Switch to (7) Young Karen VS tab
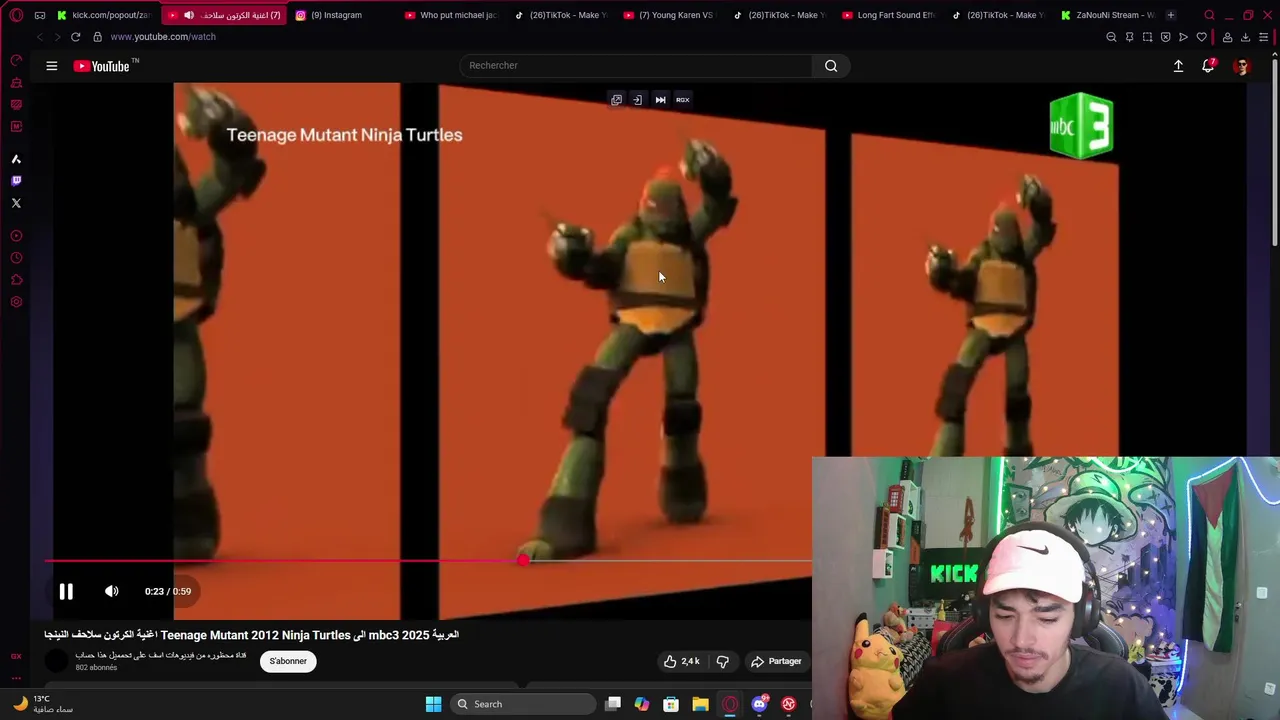 pyautogui.click(x=669, y=15)
